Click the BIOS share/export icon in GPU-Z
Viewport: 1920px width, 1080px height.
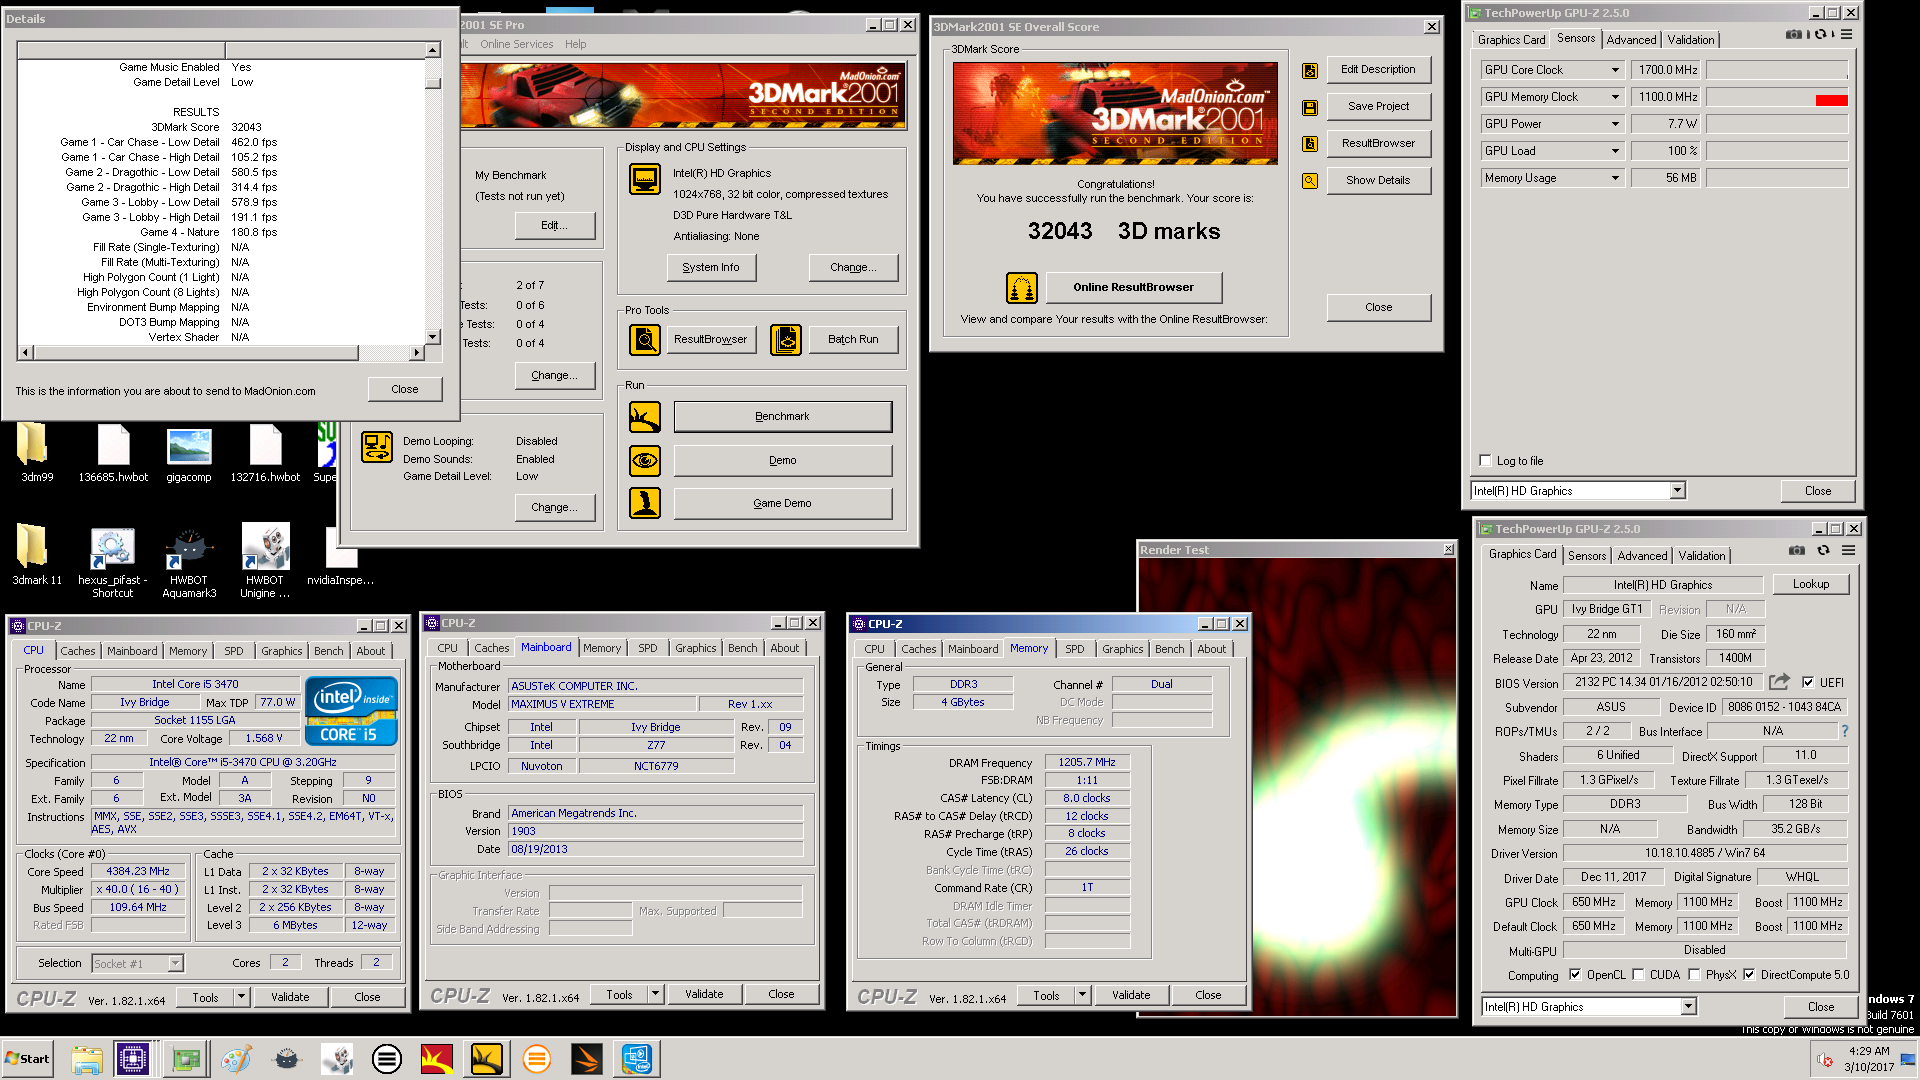click(x=1779, y=682)
